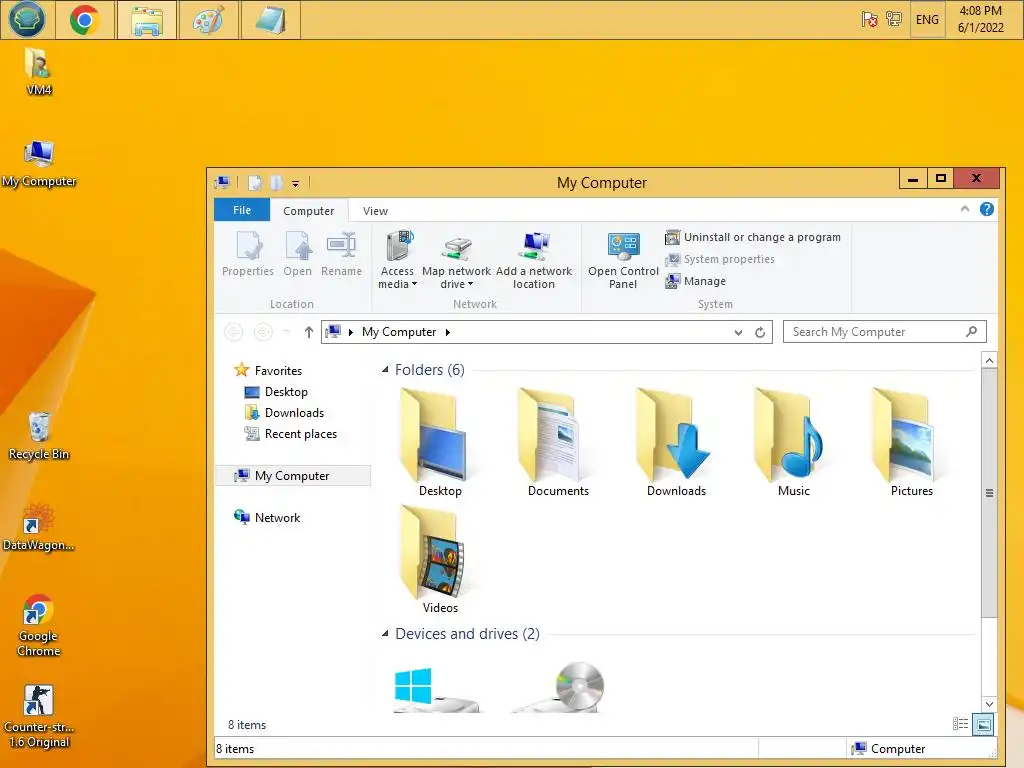Switch to details view icon
This screenshot has height=768, width=1024.
[x=961, y=724]
